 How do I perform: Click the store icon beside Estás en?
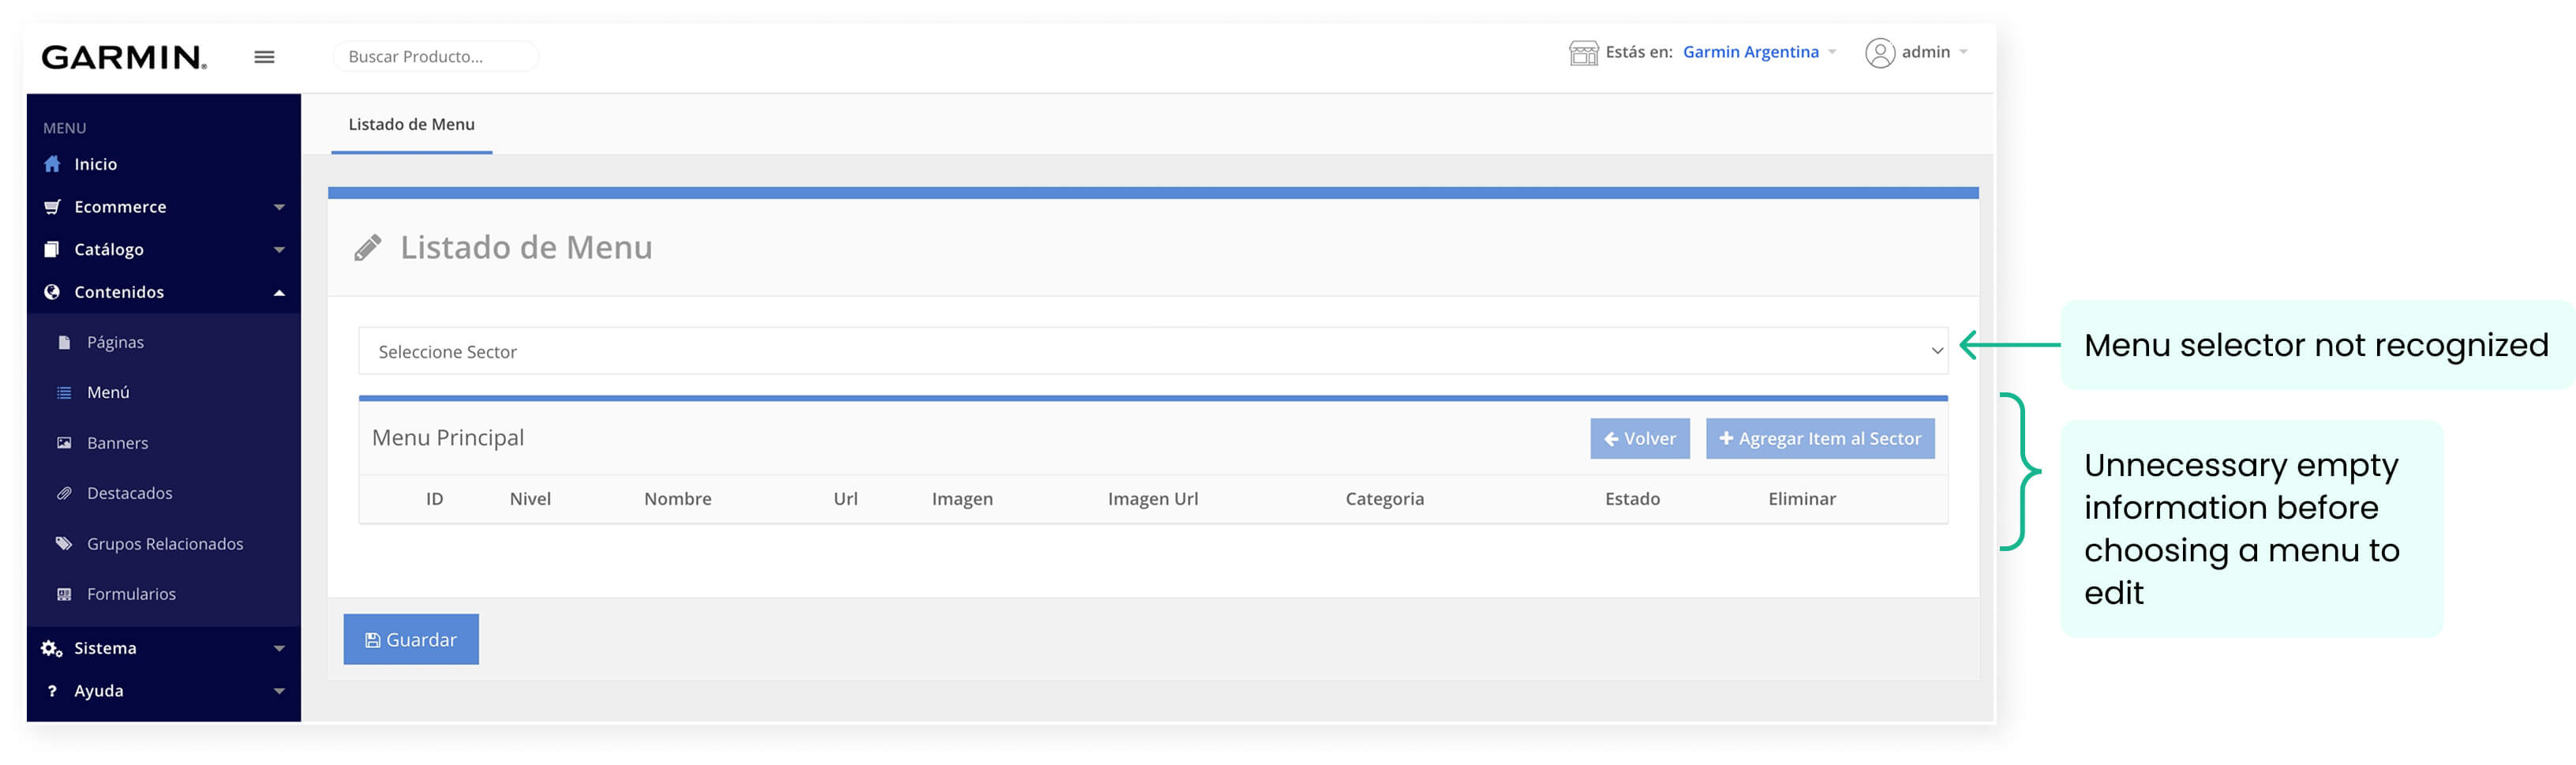point(1583,53)
